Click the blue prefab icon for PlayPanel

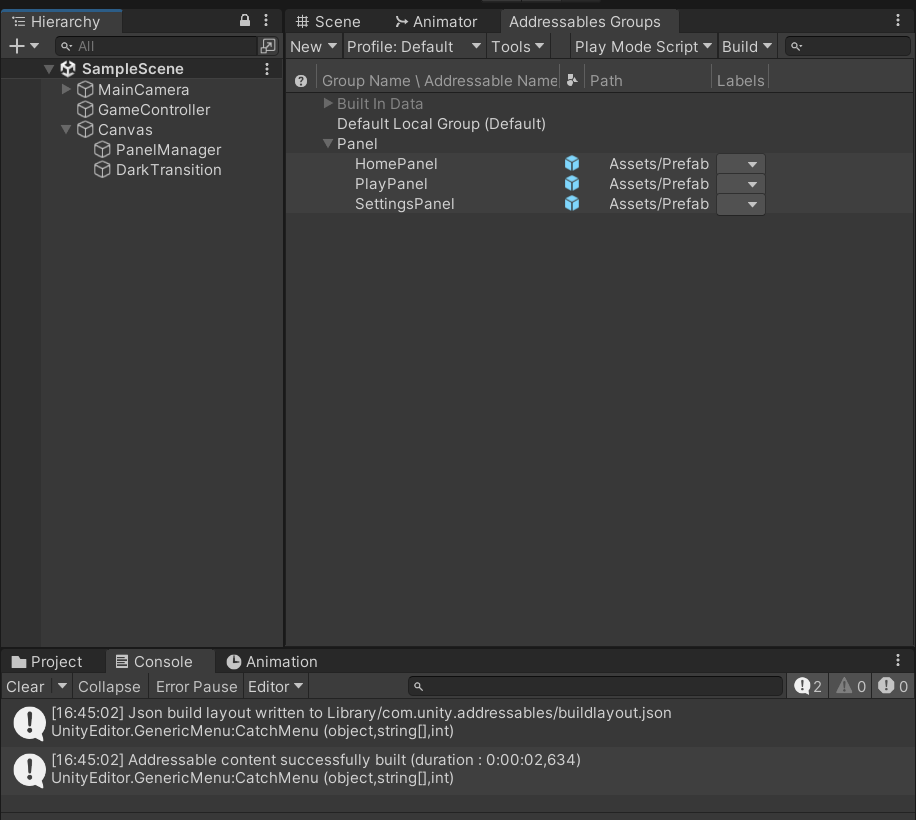572,183
